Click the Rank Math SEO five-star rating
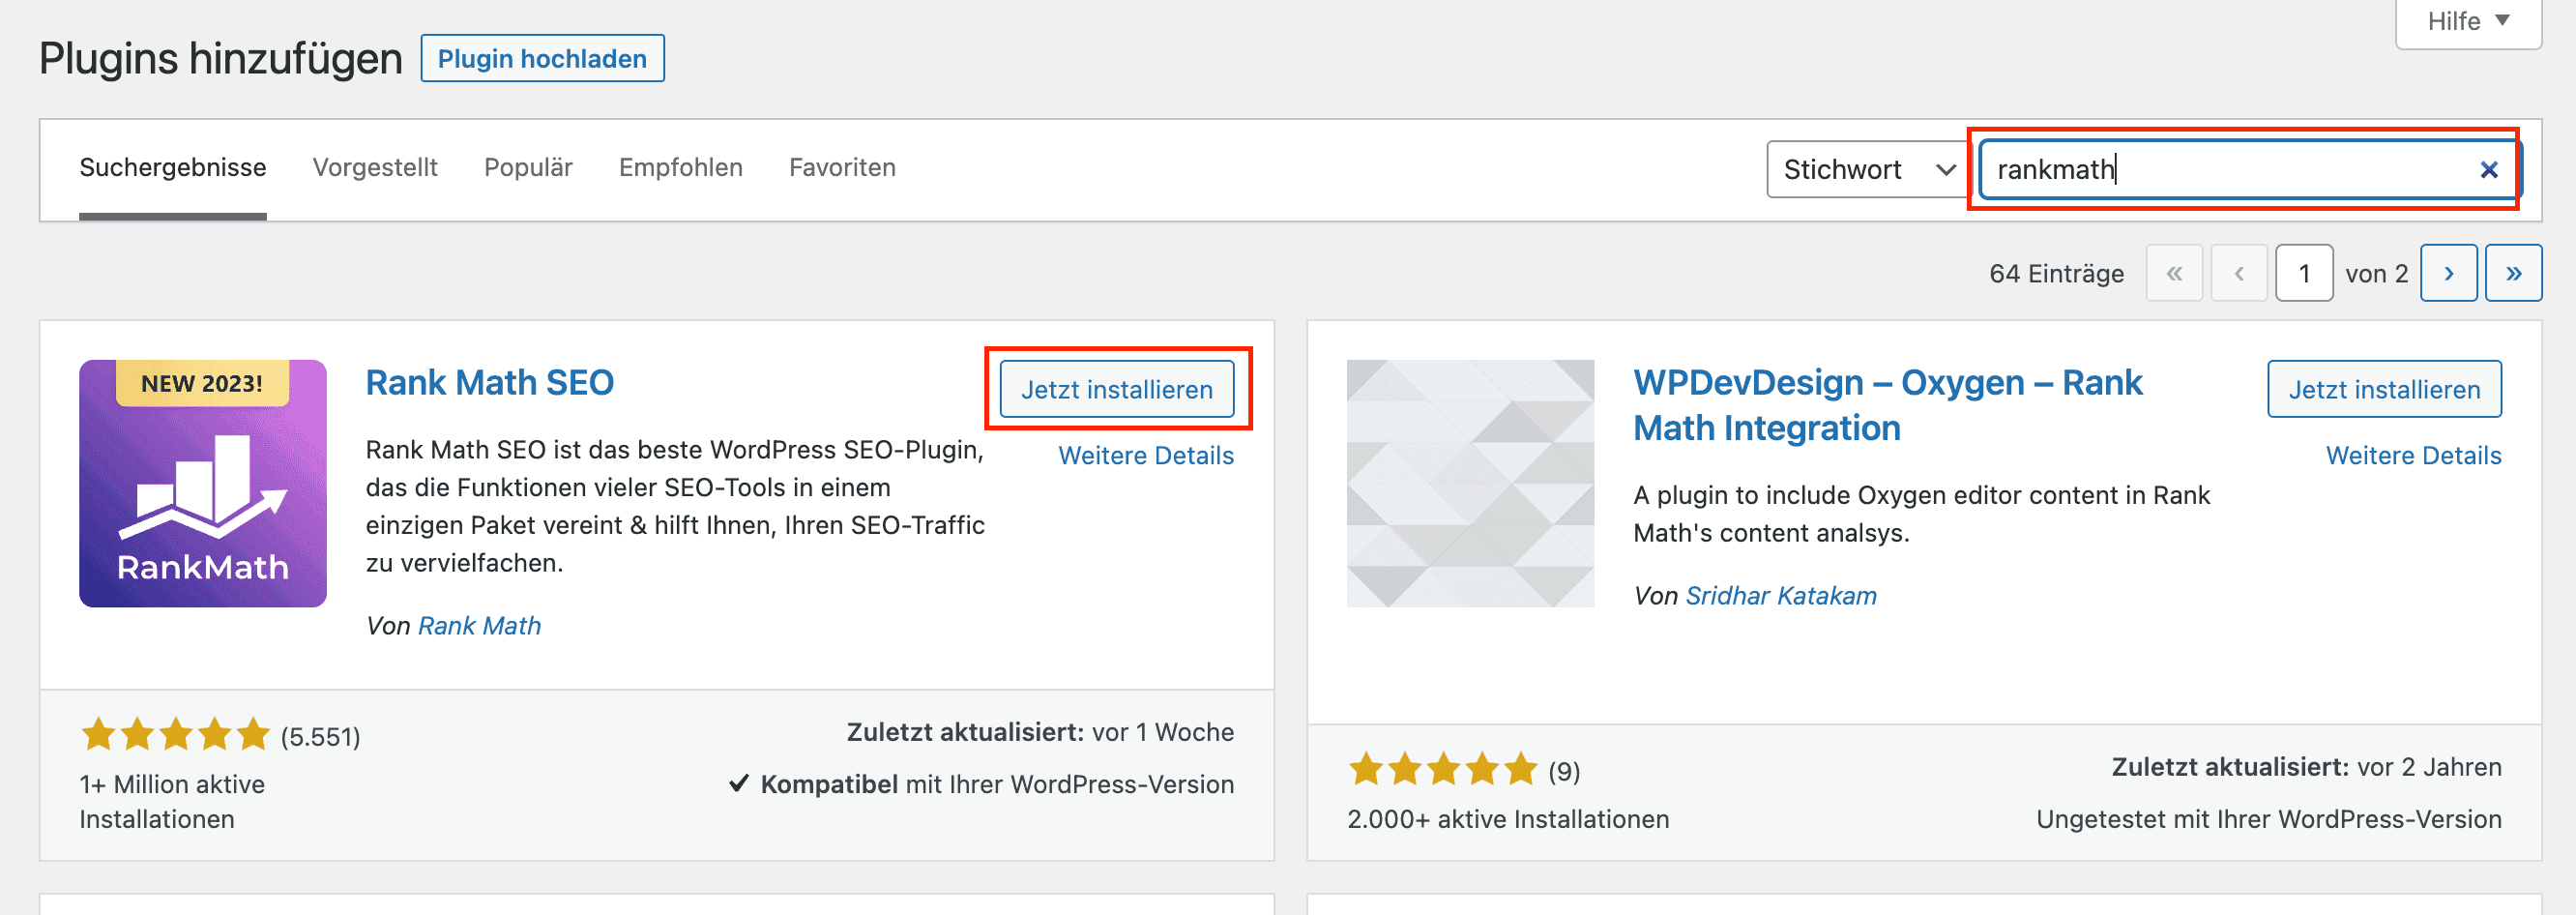2576x915 pixels. pyautogui.click(x=176, y=734)
